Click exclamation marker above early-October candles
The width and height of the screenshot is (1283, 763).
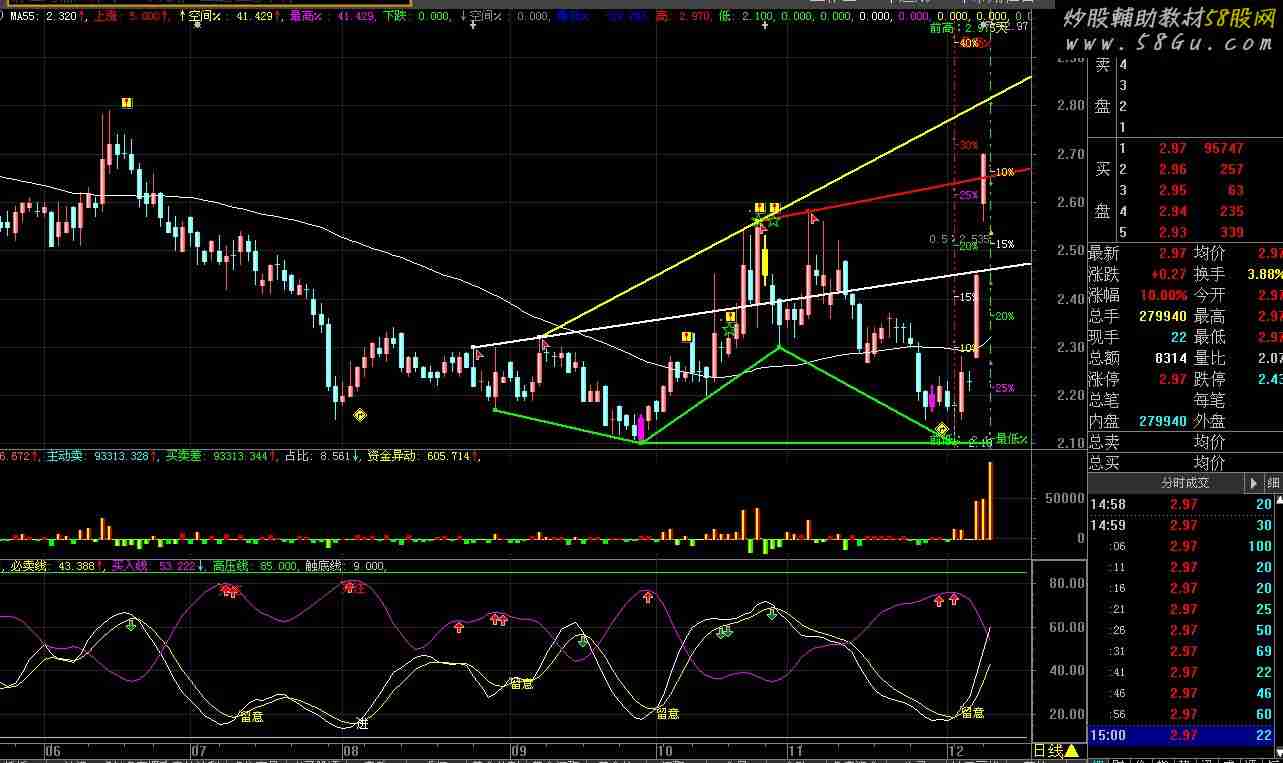click(x=687, y=337)
